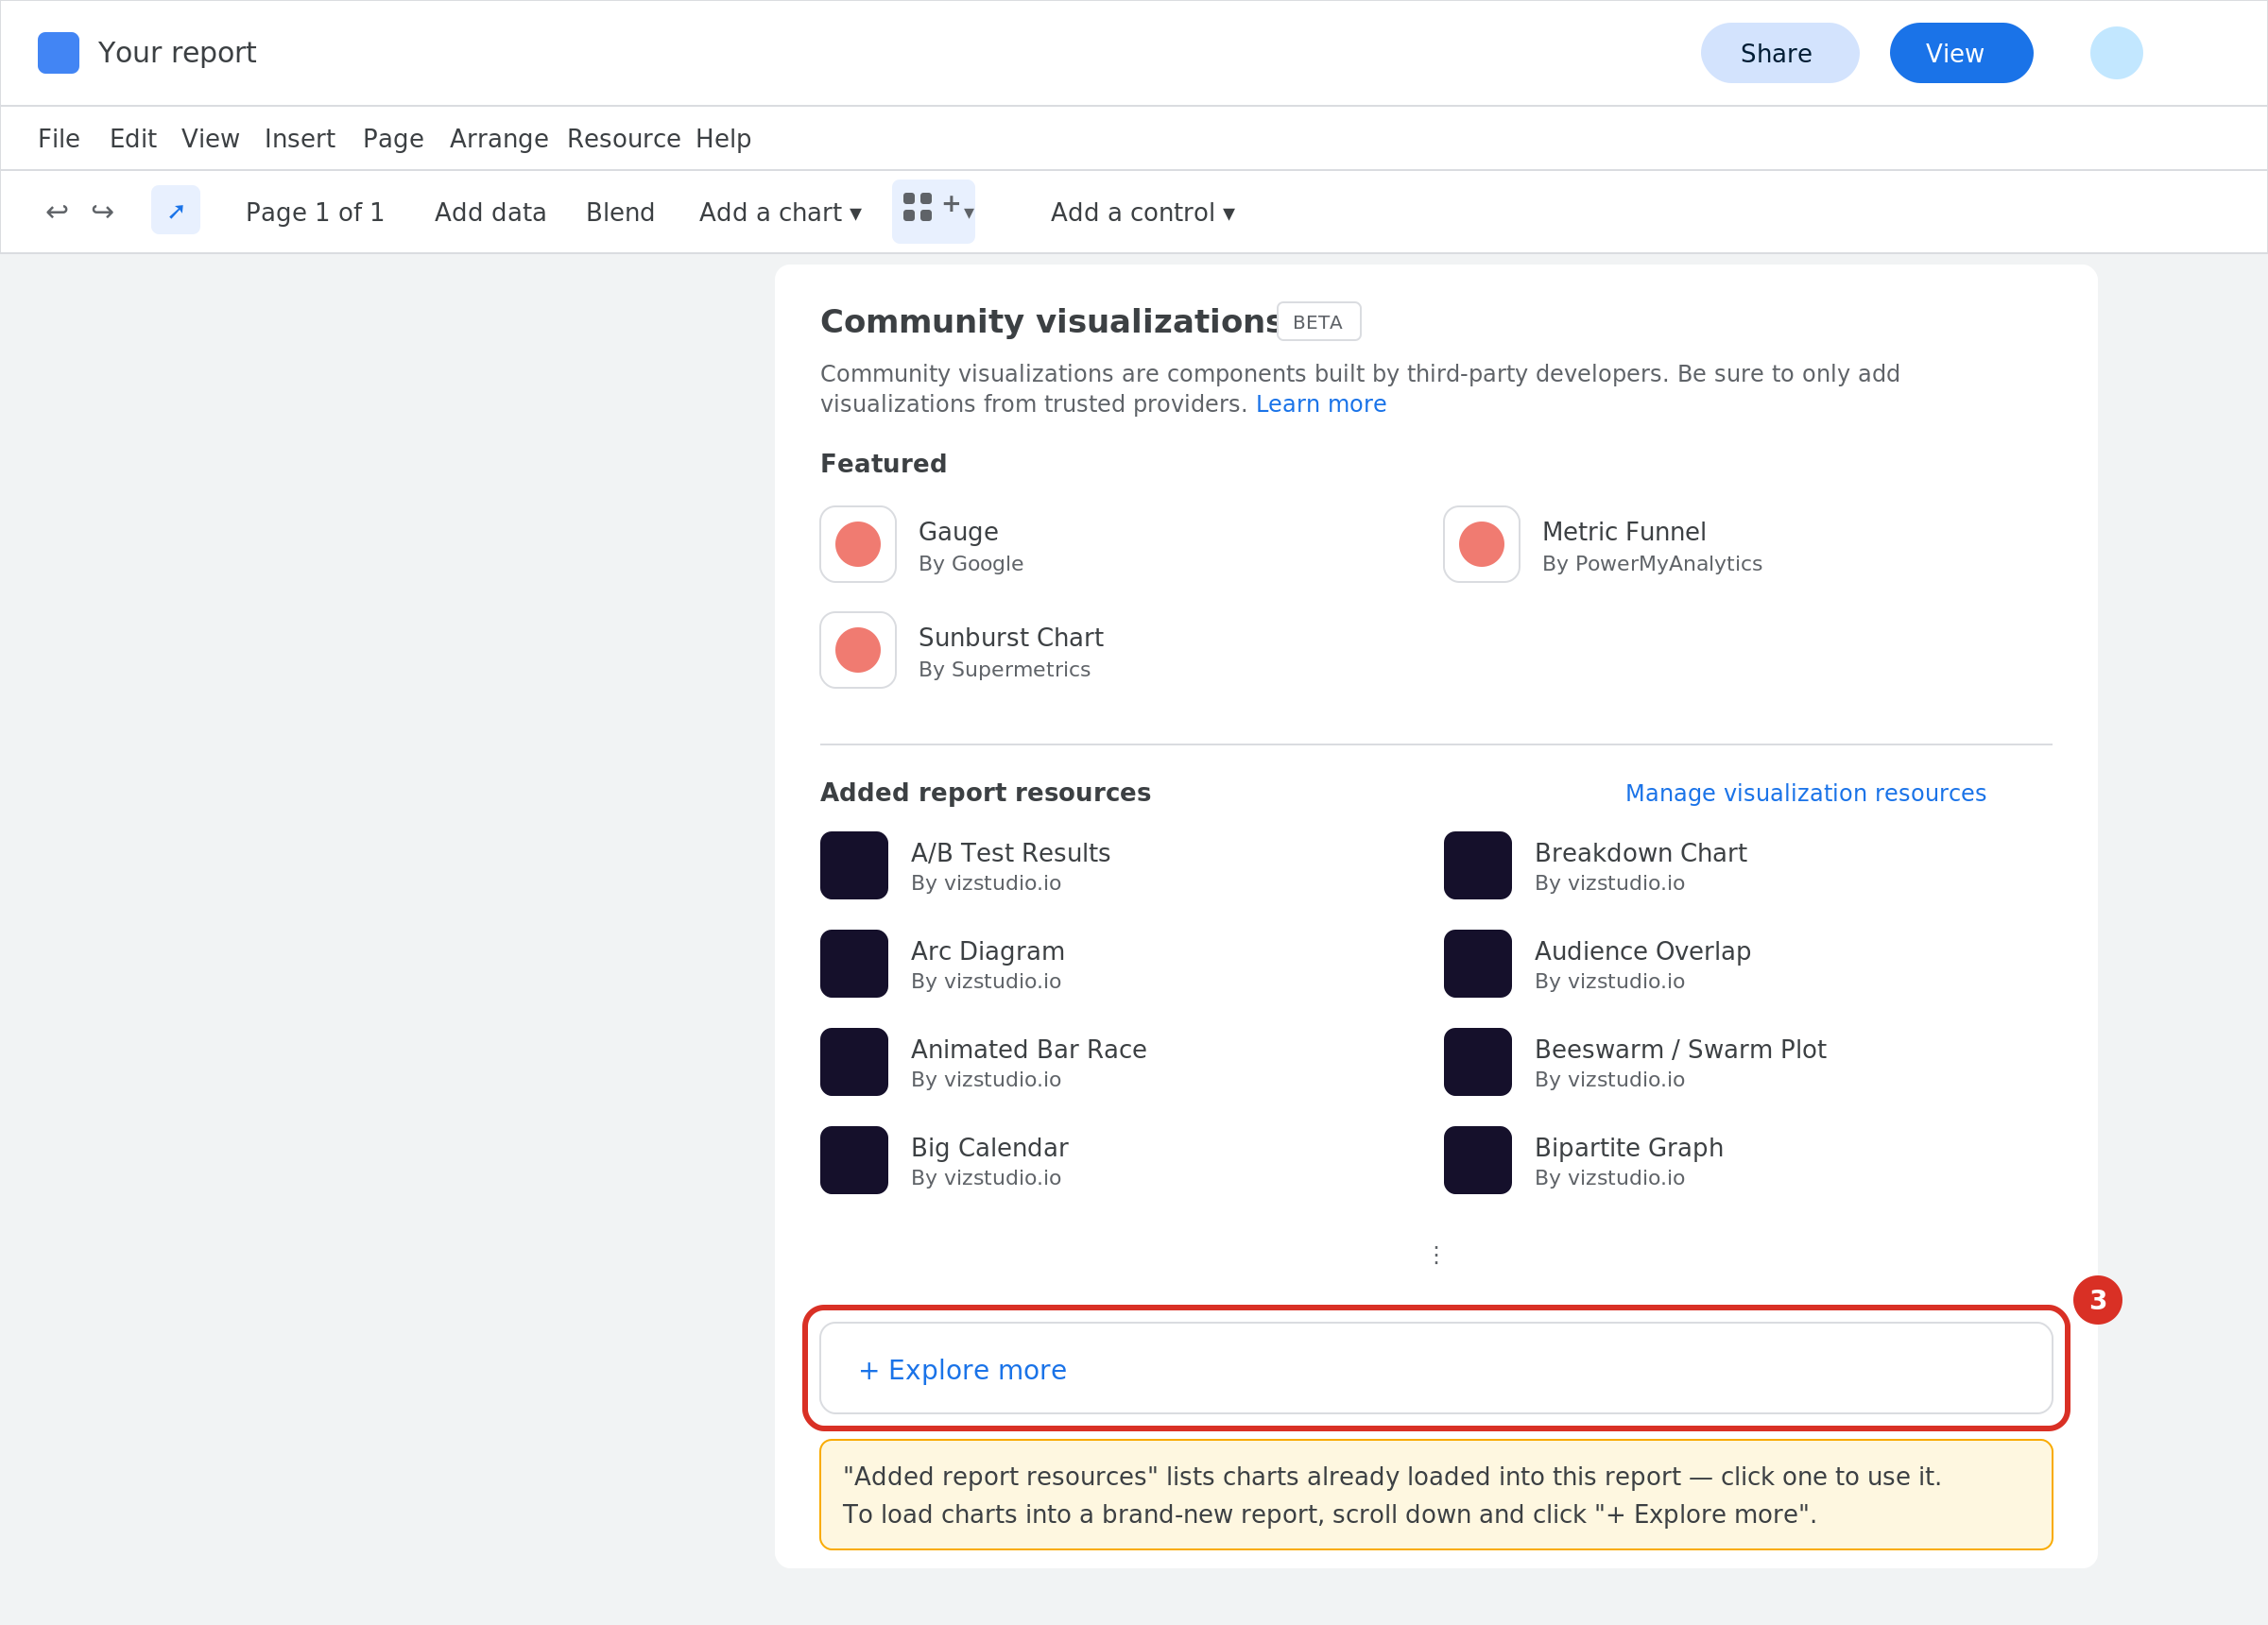The image size is (2268, 1625).
Task: Click the Metric Funnel visualization icon
Action: coord(1481,544)
